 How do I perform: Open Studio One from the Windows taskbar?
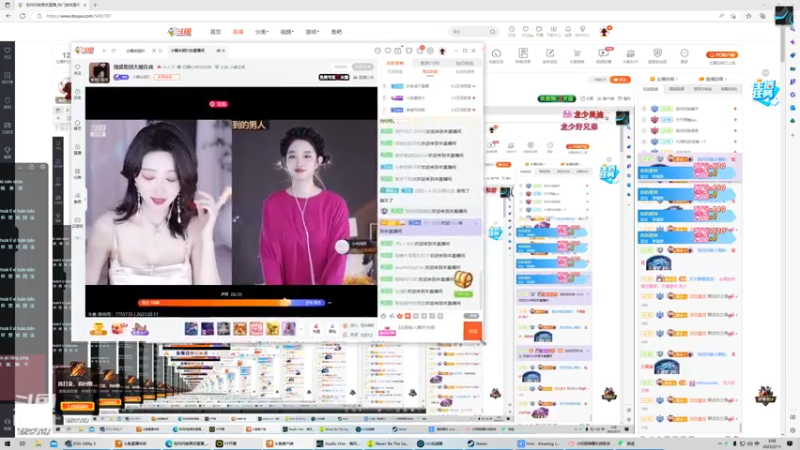coord(338,443)
